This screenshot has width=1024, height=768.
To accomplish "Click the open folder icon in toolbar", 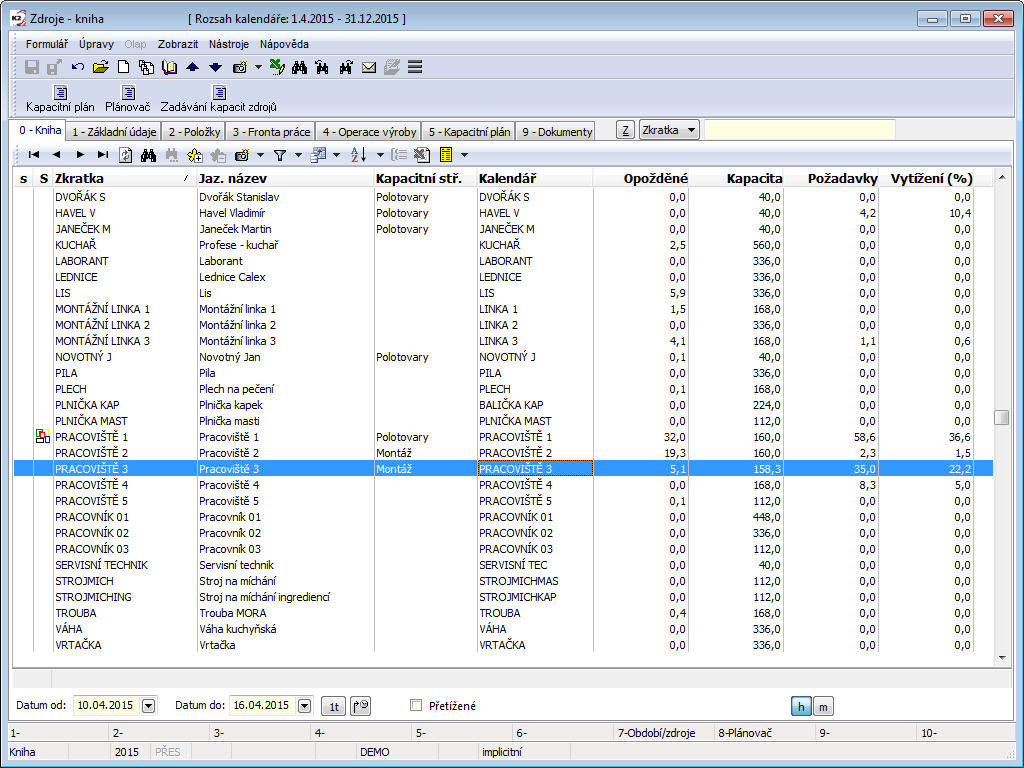I will [x=100, y=67].
